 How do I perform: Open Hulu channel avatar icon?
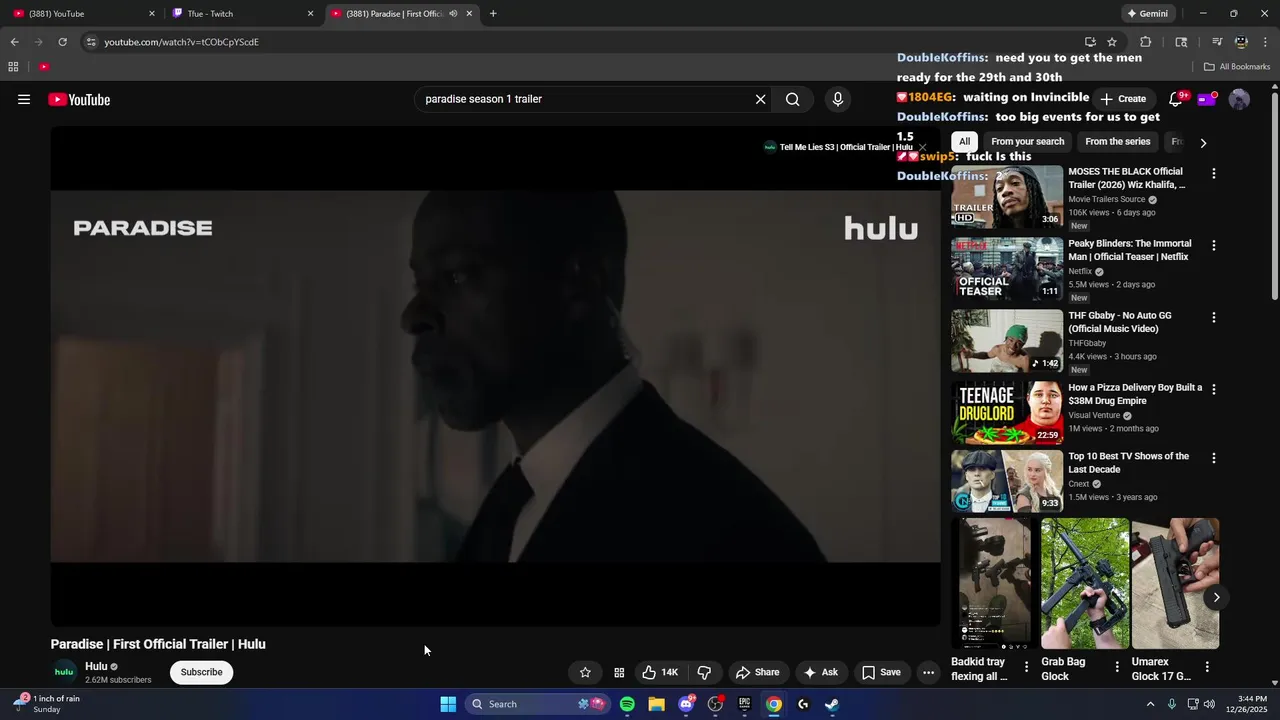click(x=64, y=672)
